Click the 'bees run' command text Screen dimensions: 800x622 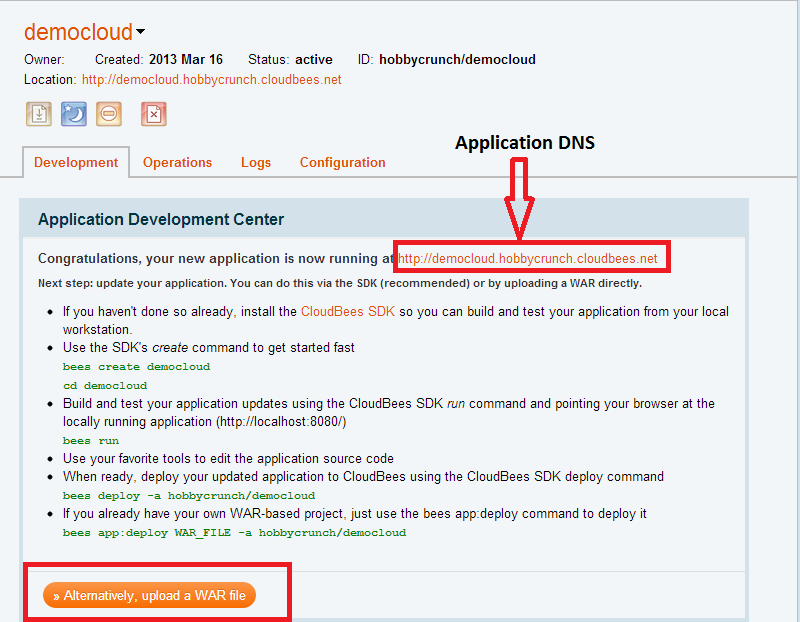[91, 441]
